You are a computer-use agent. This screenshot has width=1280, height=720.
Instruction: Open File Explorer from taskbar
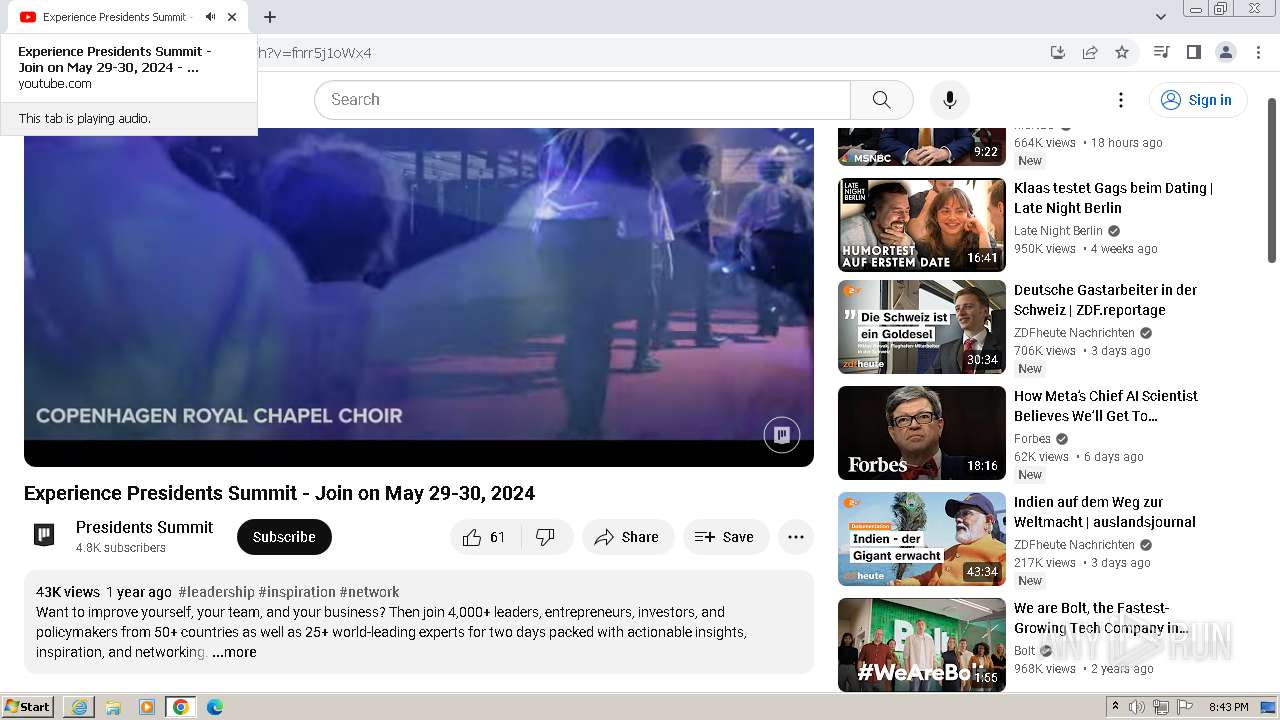pyautogui.click(x=113, y=707)
